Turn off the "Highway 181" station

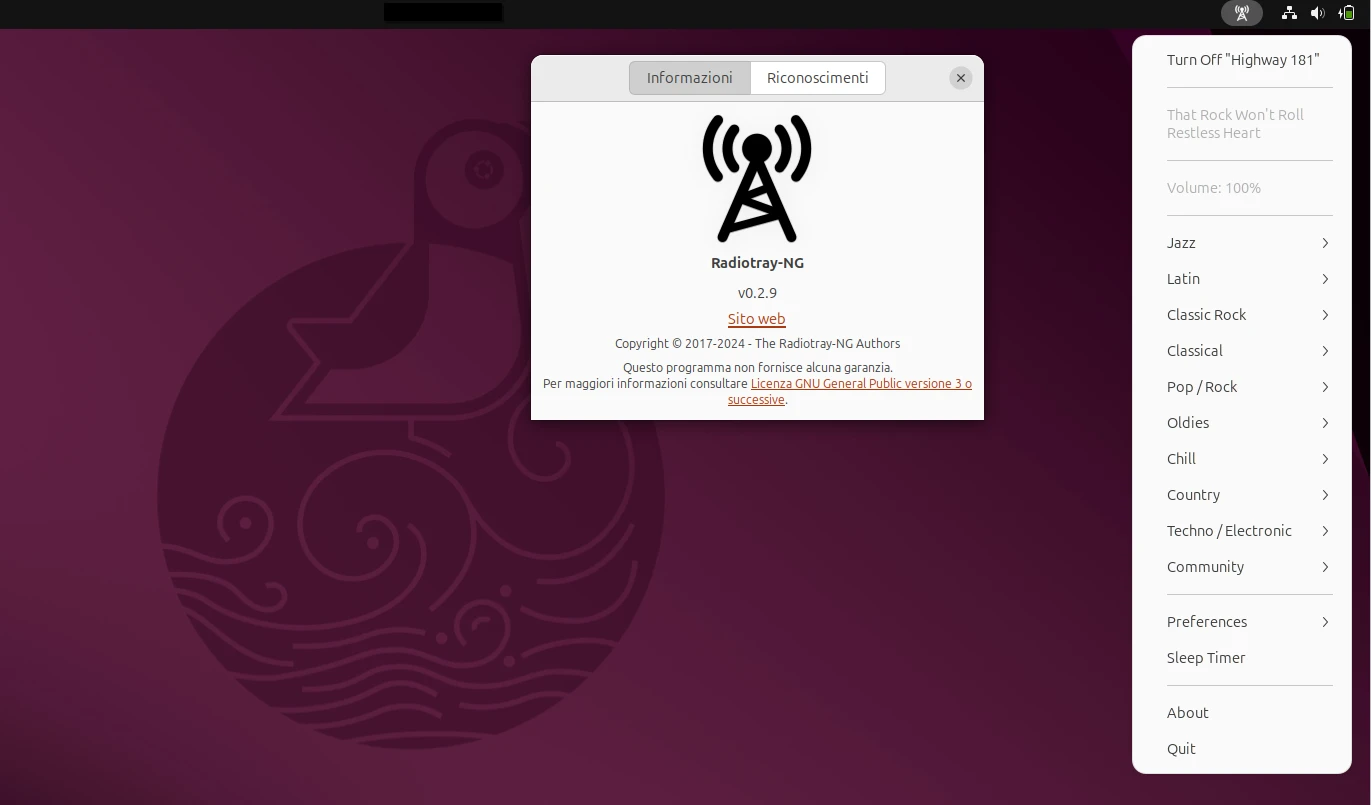(x=1243, y=60)
